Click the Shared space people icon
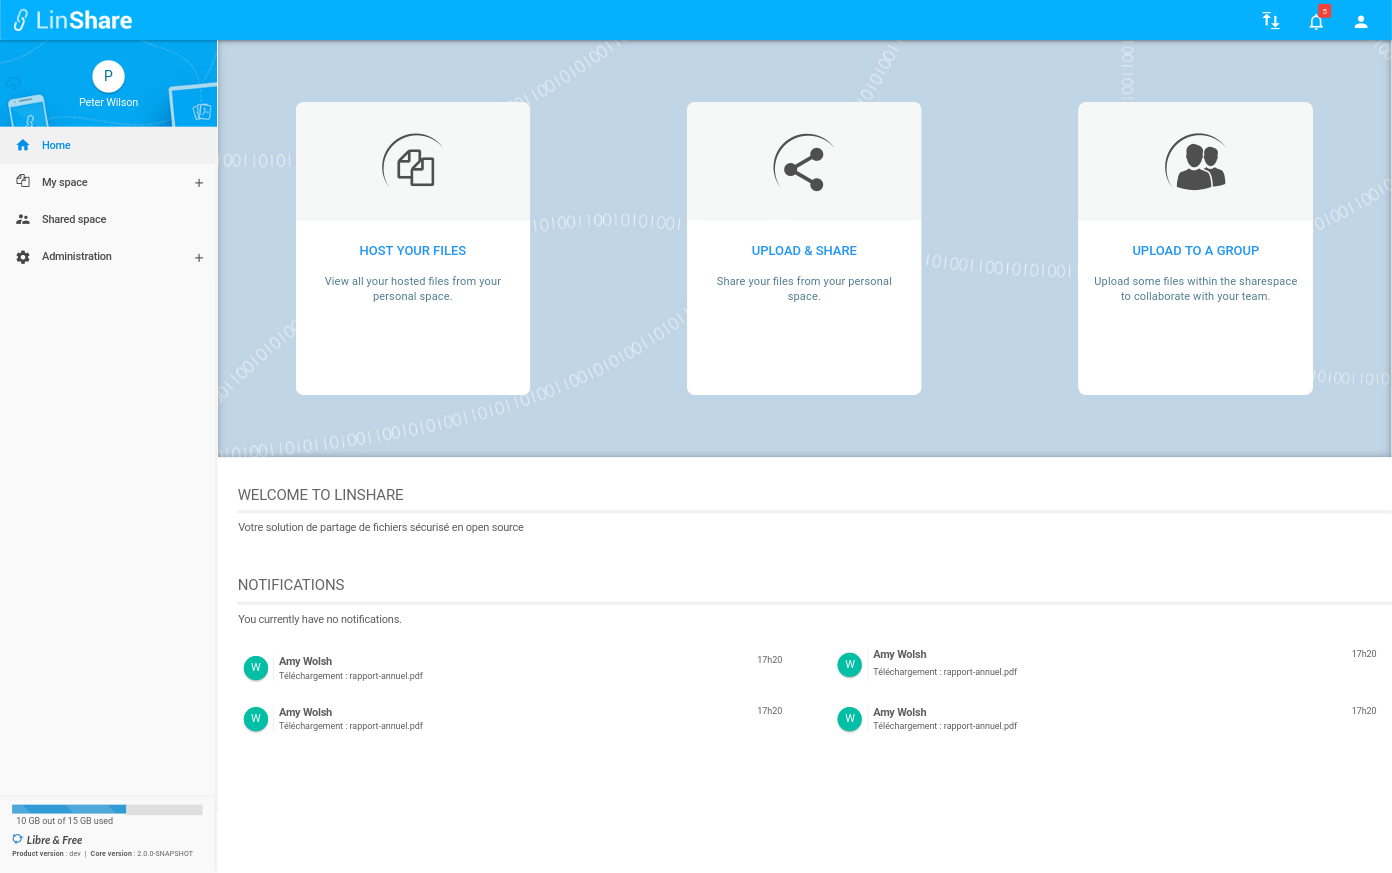This screenshot has width=1392, height=873. coord(23,219)
